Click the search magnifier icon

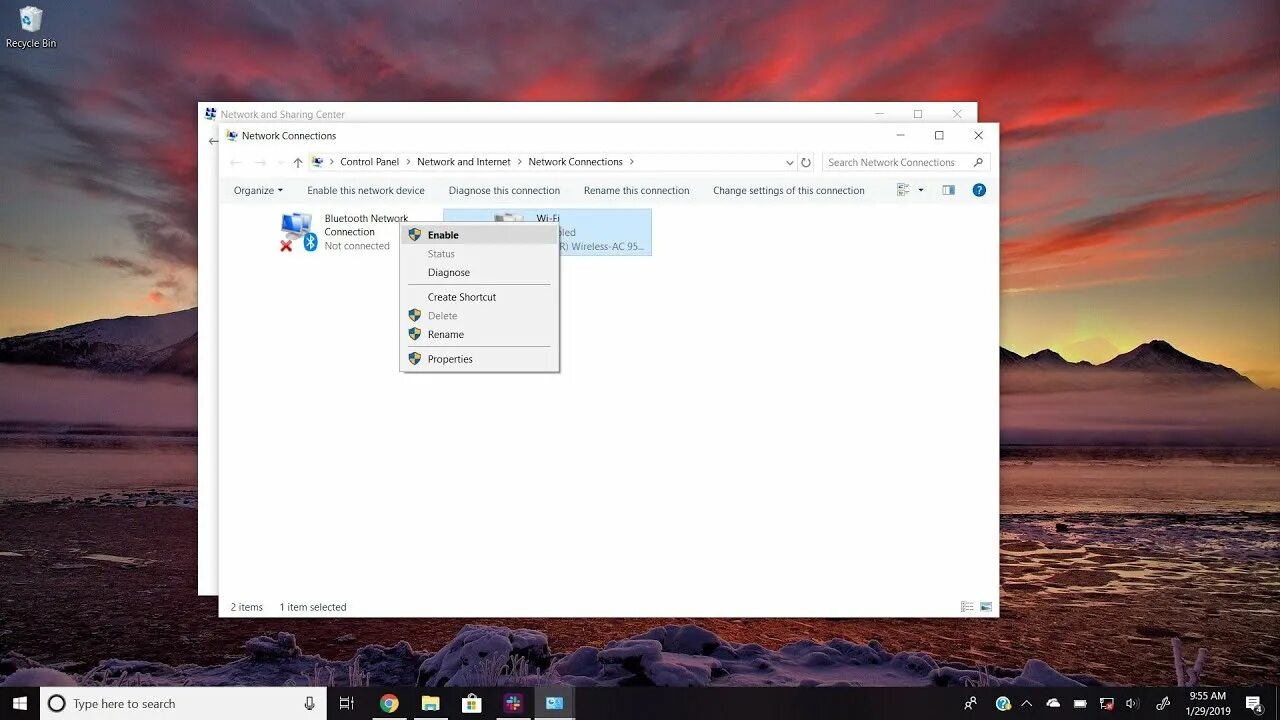(x=978, y=162)
